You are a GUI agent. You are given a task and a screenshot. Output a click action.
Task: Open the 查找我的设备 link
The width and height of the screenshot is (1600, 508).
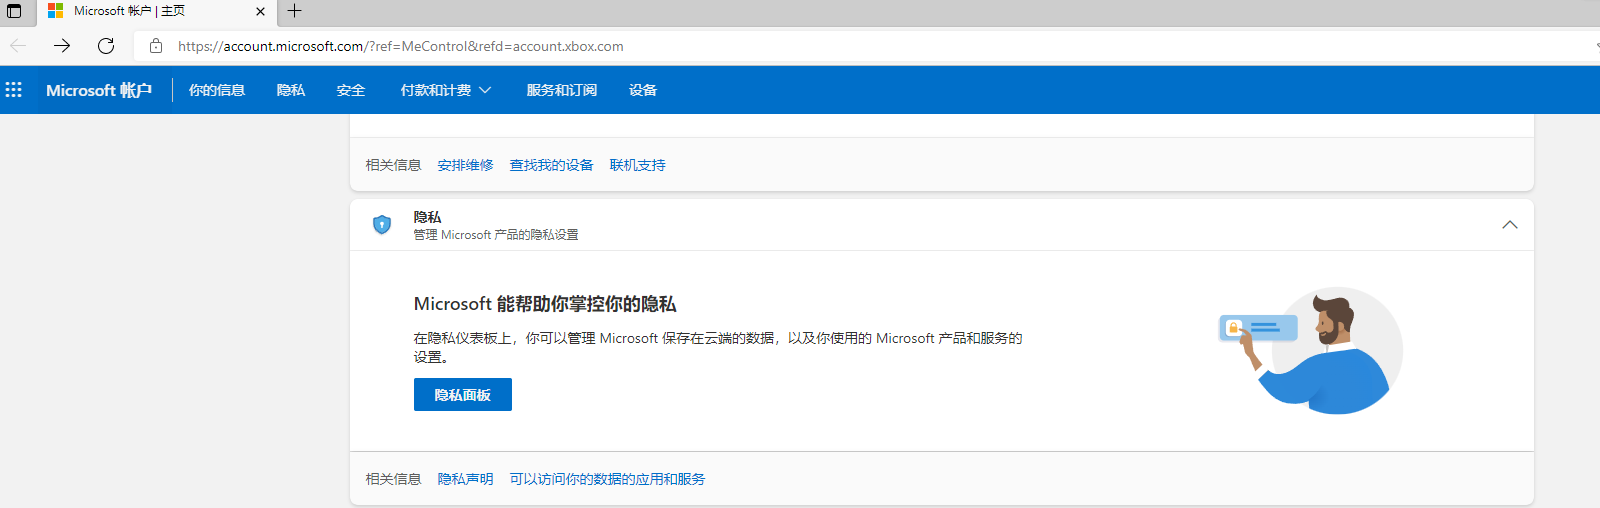[552, 165]
